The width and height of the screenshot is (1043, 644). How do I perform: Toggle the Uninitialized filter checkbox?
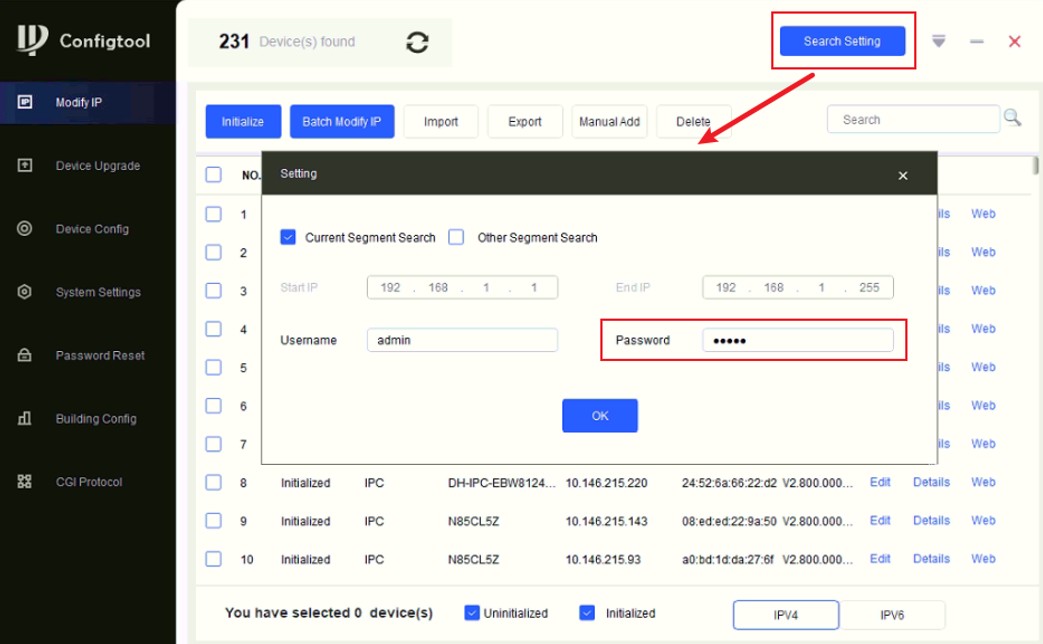coord(472,613)
